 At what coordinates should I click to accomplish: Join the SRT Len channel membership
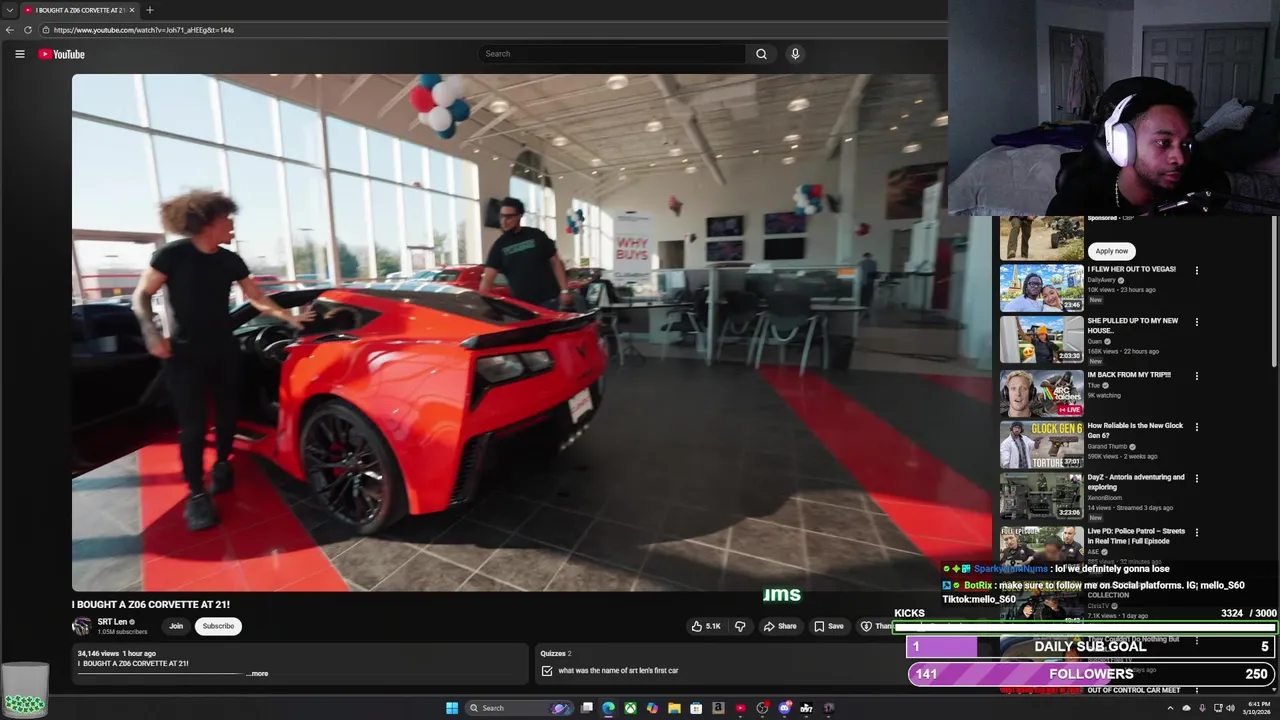[x=176, y=626]
